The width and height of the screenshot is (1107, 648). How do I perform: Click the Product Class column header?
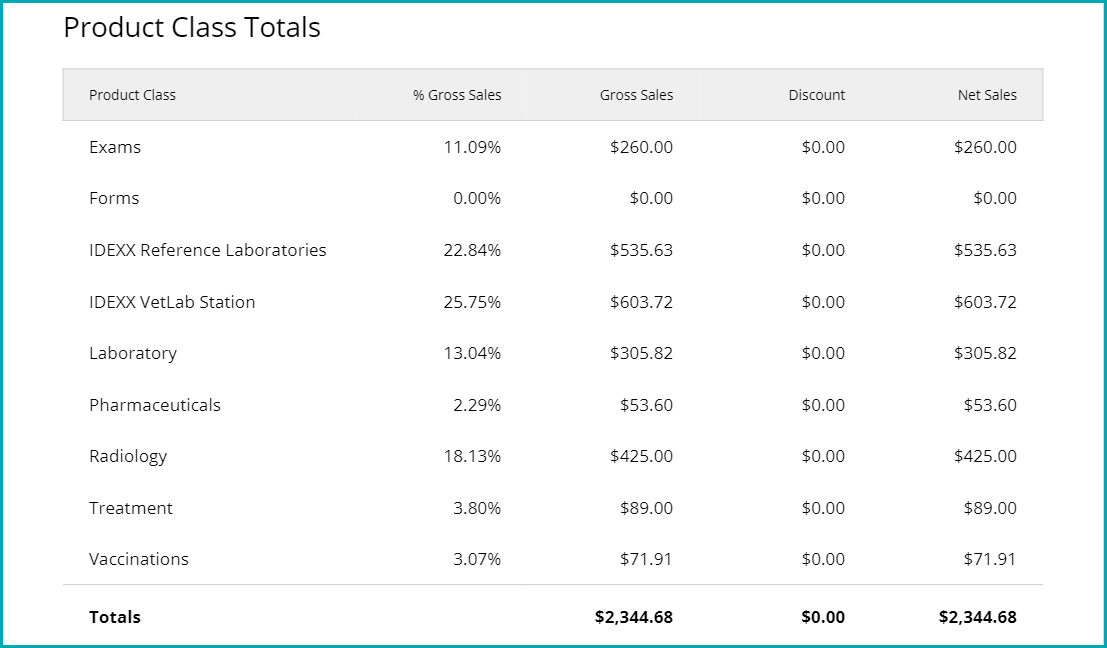(x=132, y=95)
